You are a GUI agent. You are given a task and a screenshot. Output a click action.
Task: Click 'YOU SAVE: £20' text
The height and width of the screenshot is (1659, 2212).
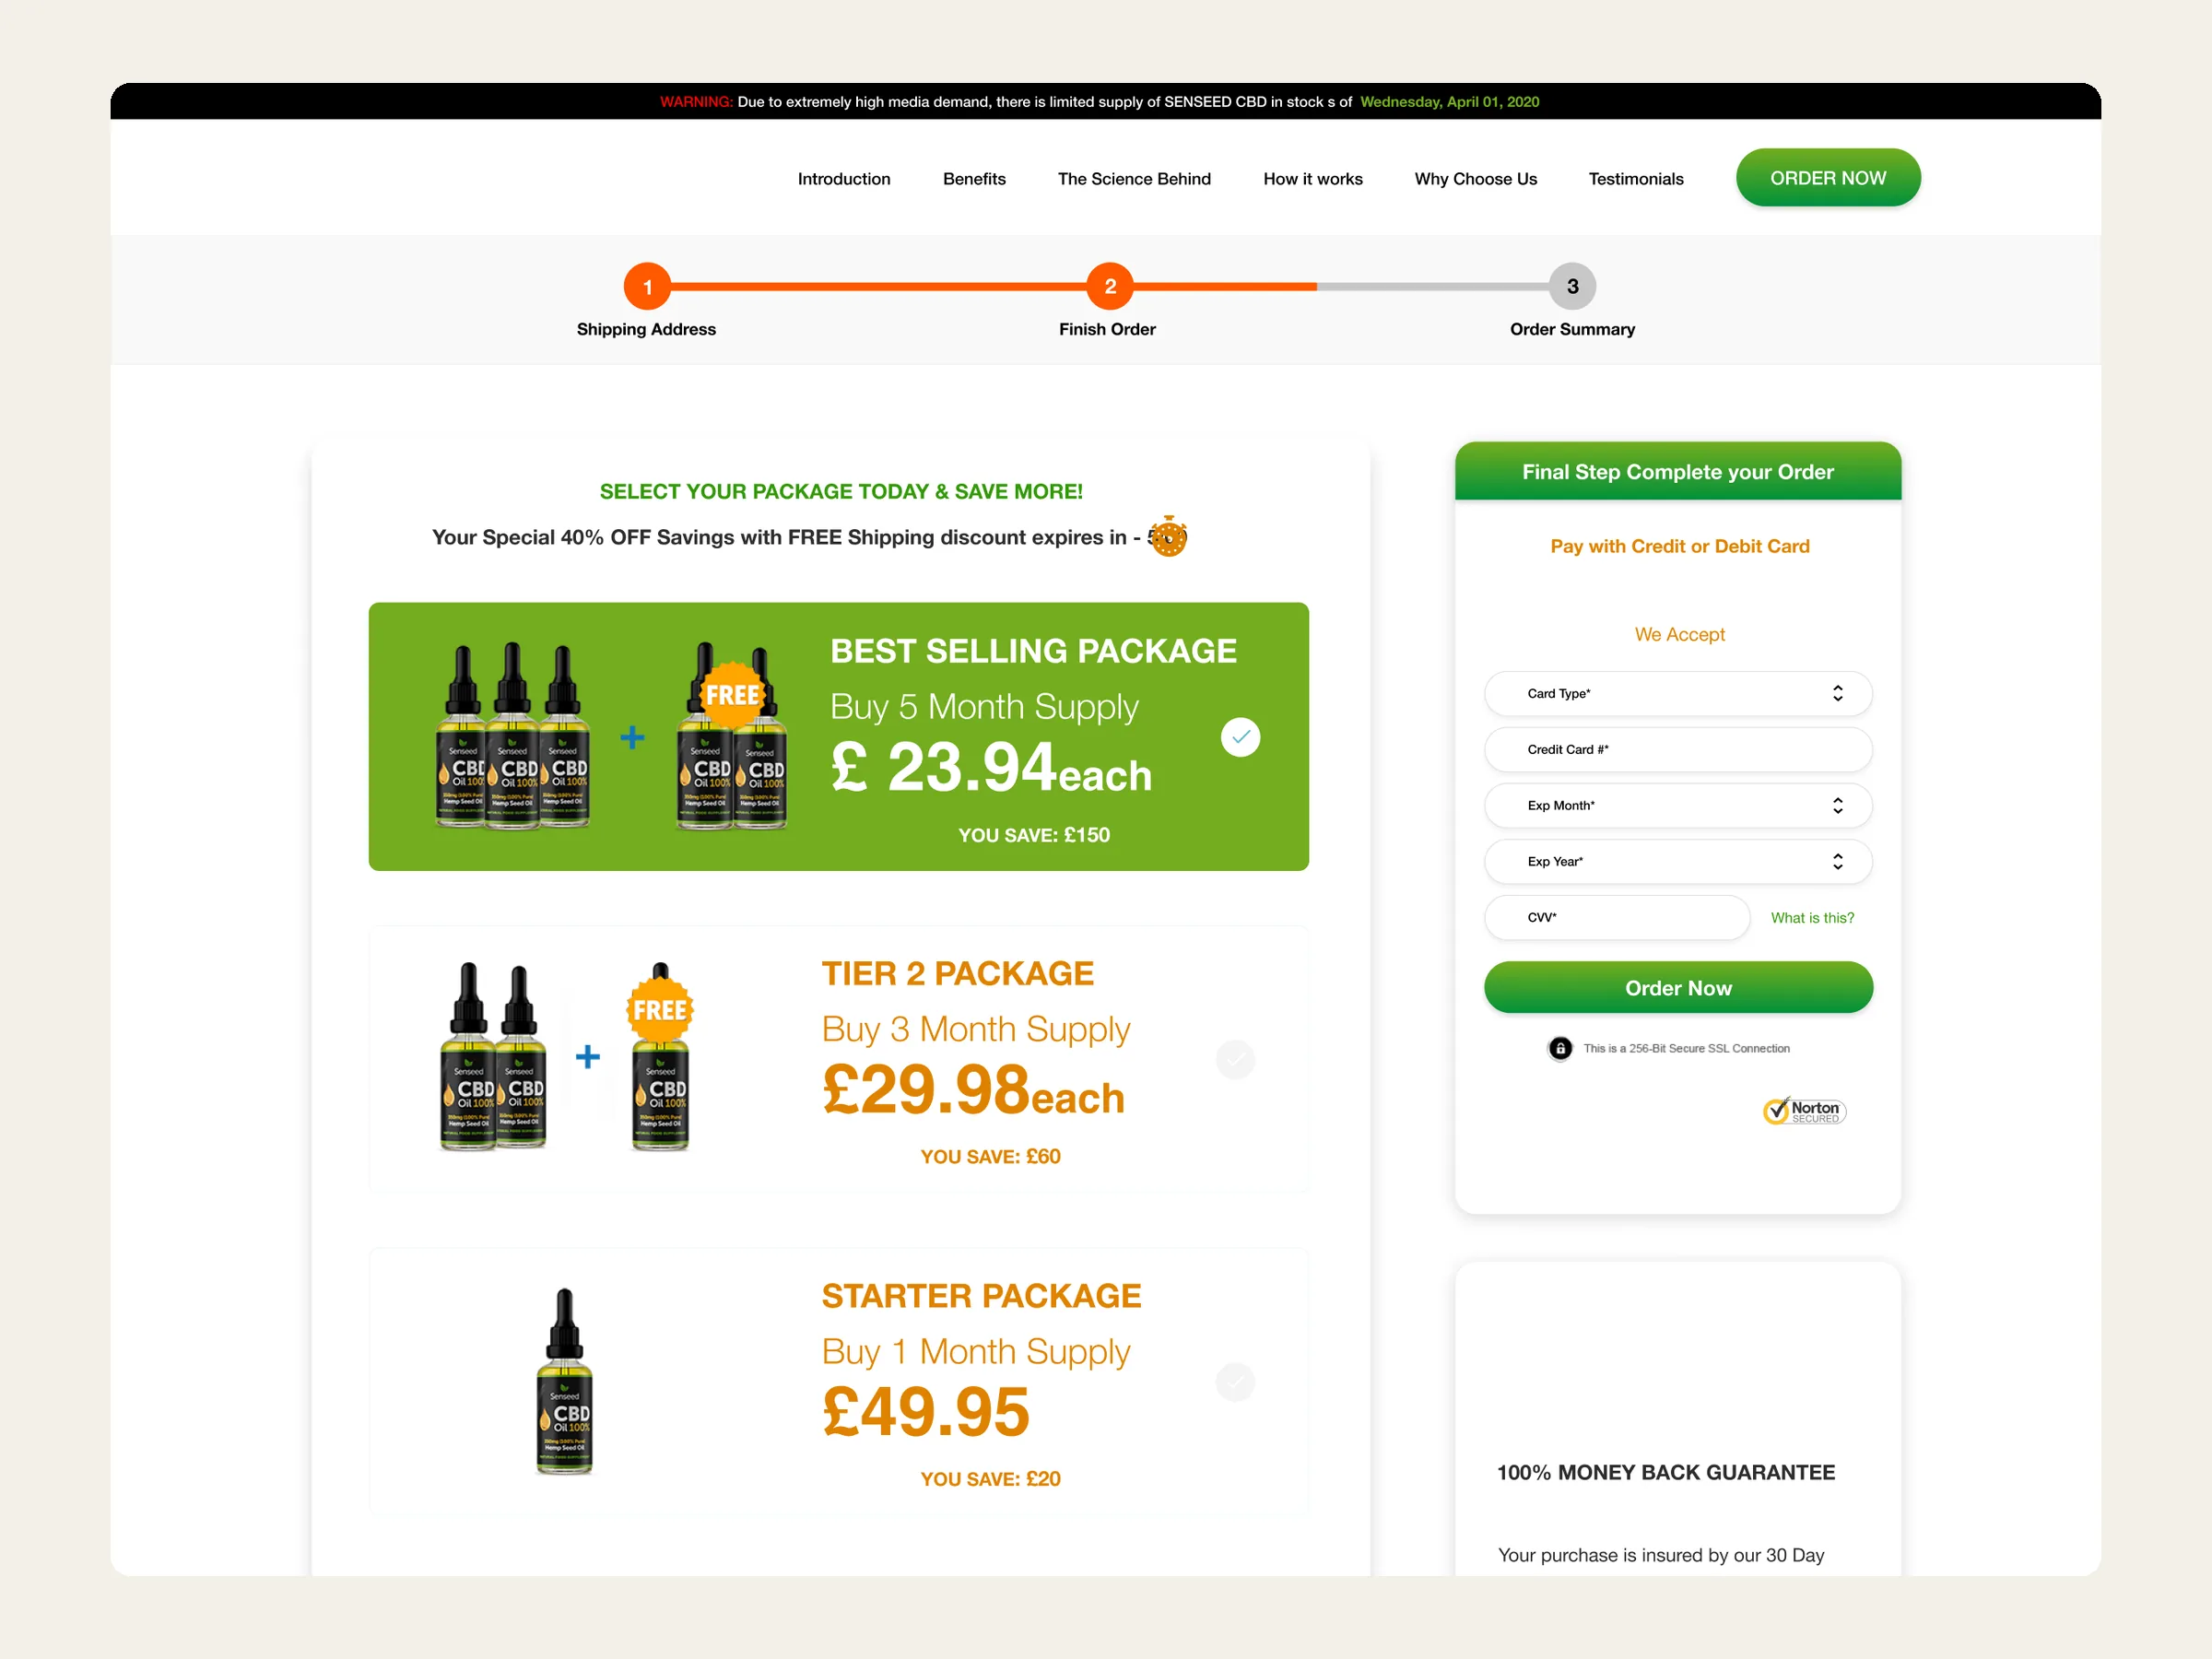point(990,1479)
